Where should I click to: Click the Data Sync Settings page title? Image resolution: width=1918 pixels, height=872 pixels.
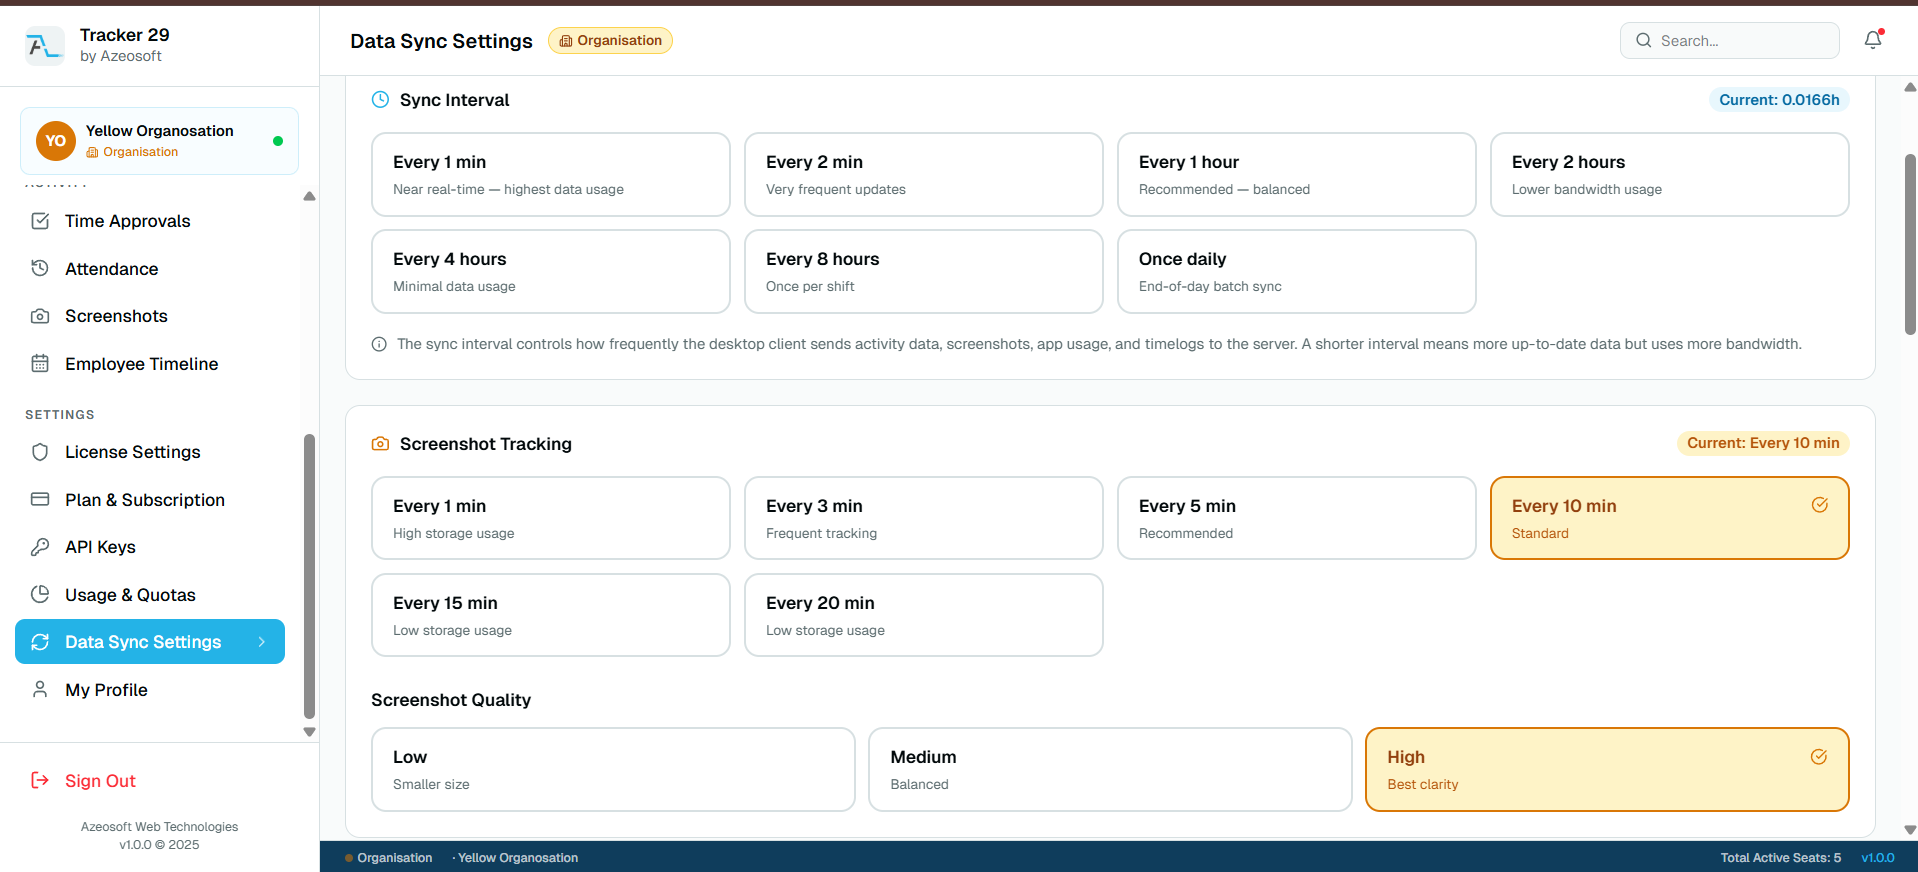point(441,41)
